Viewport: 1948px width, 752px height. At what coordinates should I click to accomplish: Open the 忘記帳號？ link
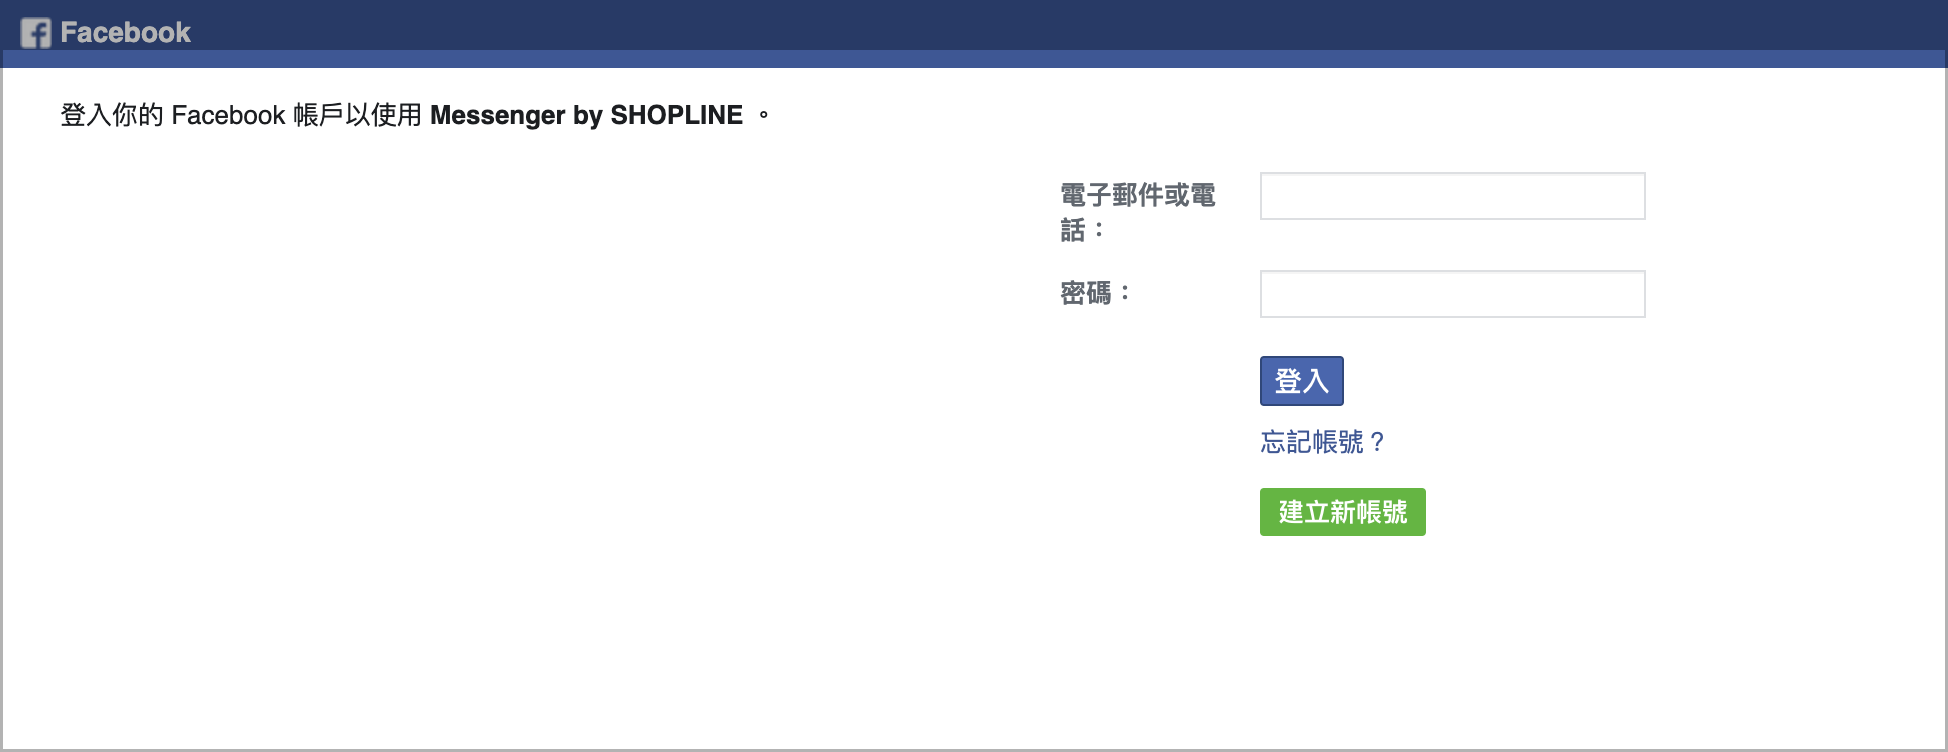[1322, 442]
